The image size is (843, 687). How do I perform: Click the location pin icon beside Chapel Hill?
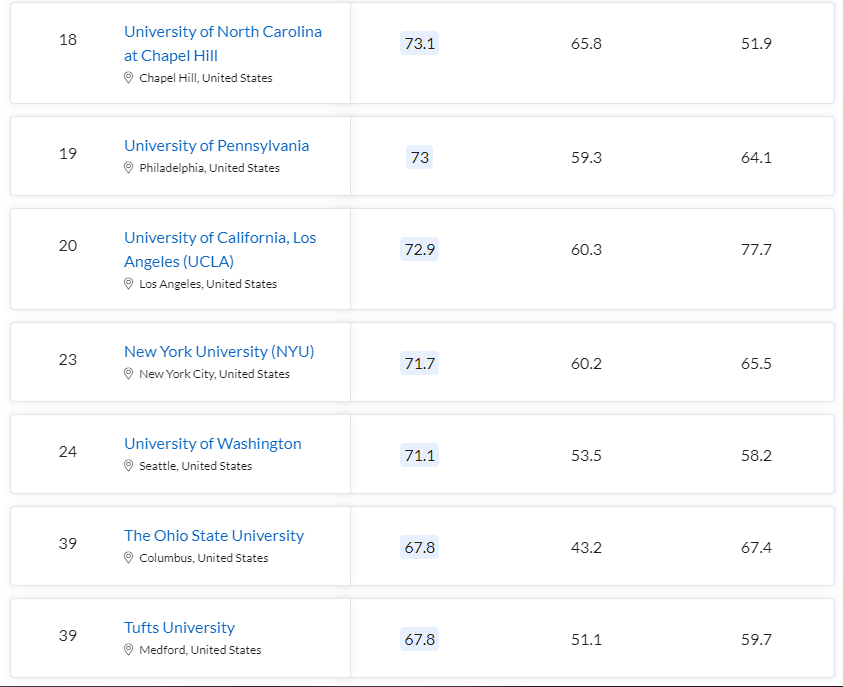129,78
